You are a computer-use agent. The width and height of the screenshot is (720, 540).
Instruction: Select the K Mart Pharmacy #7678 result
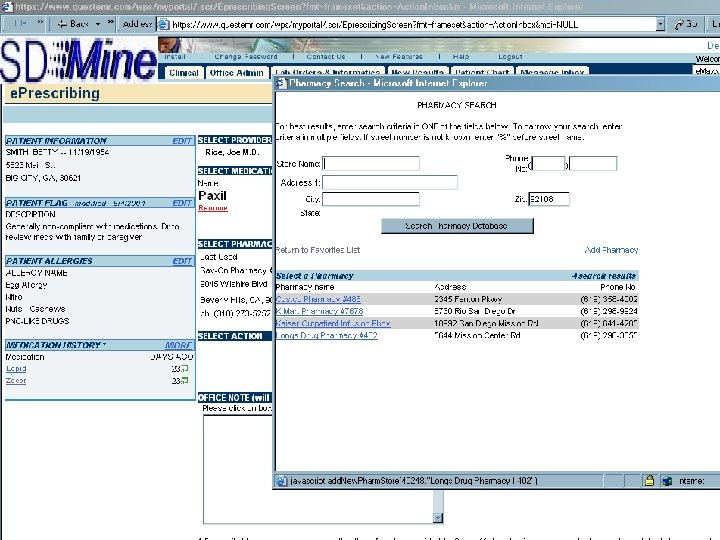(320, 311)
